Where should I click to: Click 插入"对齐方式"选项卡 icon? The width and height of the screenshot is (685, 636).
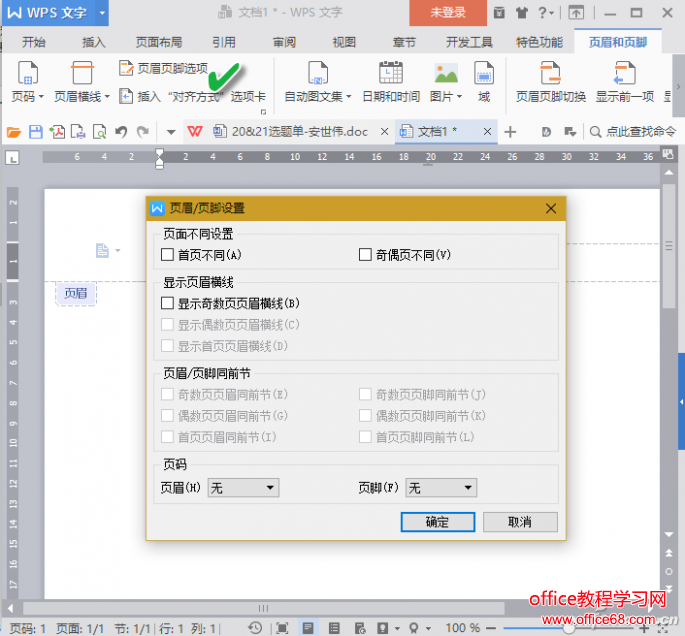coord(126,96)
